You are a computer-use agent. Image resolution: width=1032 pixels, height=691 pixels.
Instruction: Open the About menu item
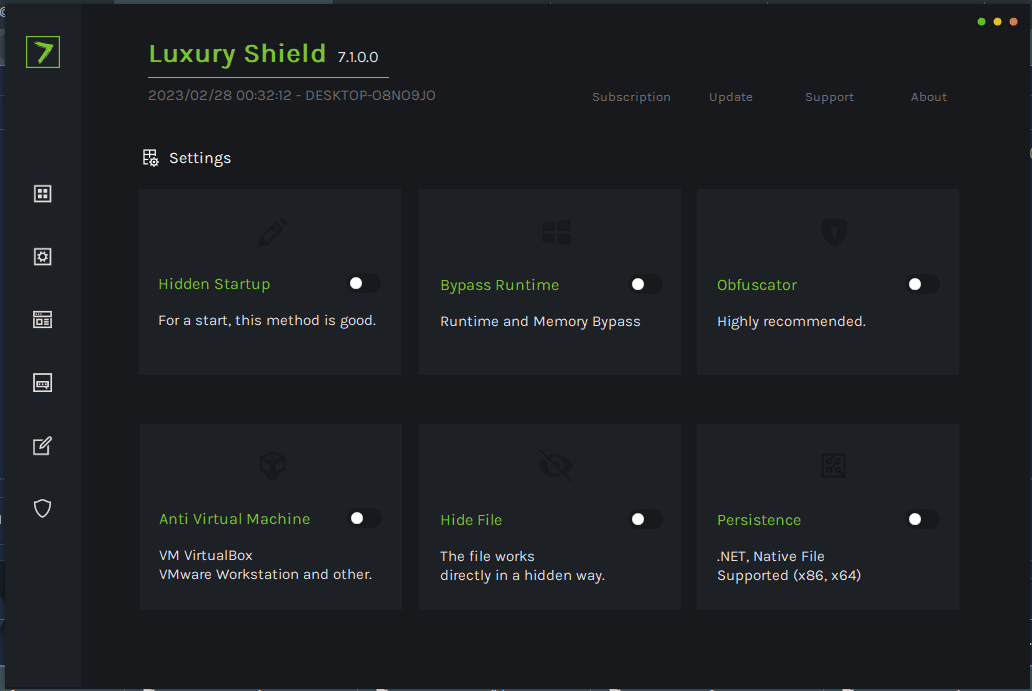pyautogui.click(x=929, y=97)
